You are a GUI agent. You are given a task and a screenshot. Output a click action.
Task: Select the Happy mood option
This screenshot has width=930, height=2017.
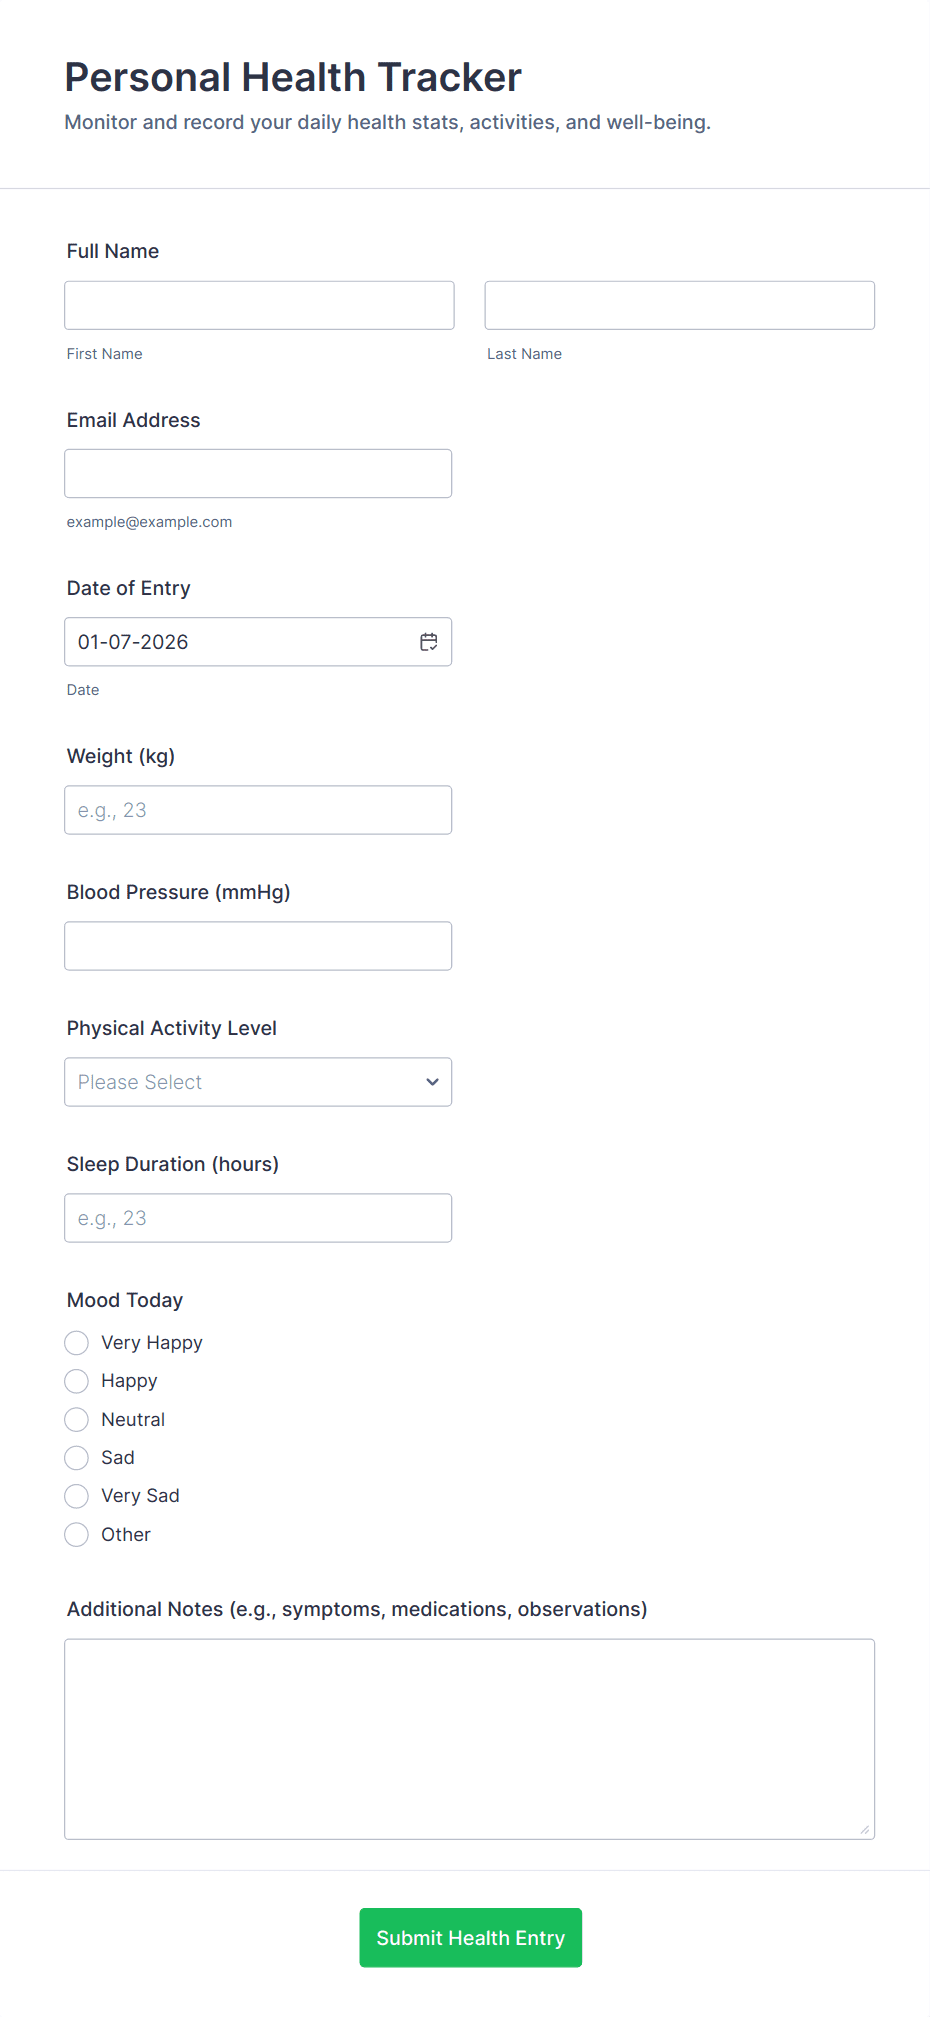tap(76, 1381)
